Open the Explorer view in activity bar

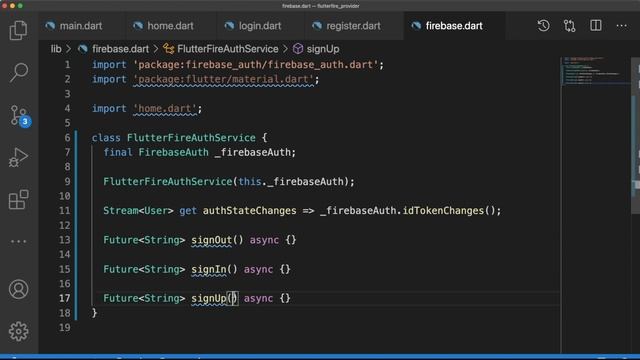tap(18, 30)
